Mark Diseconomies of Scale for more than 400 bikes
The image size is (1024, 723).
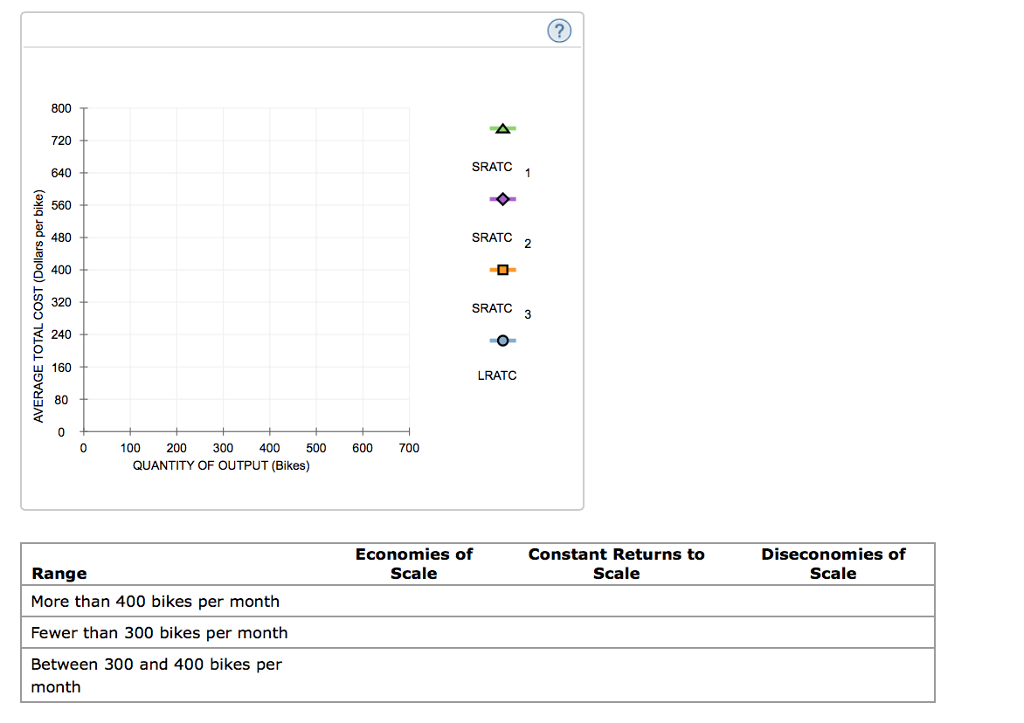tap(833, 601)
